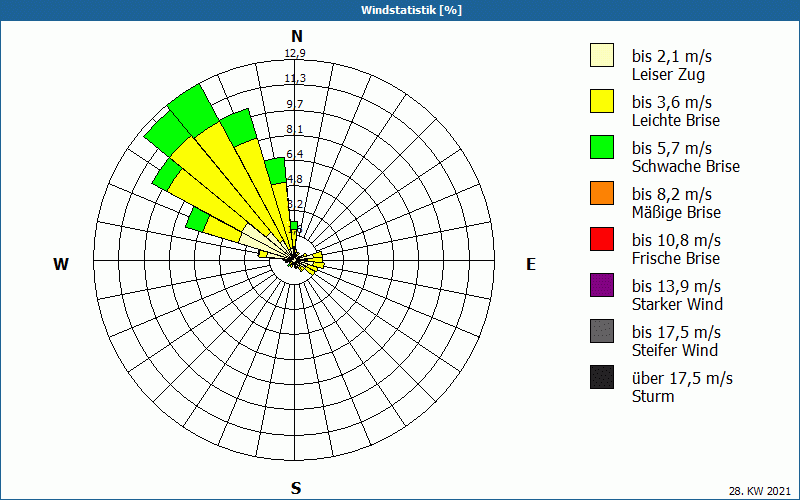
Task: Click the 'Leichte Brise' legend text
Action: (676, 120)
